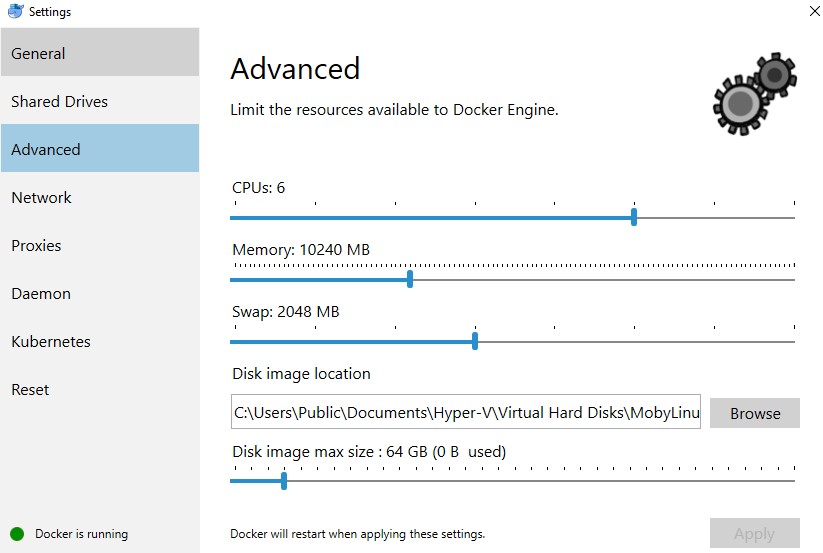The image size is (823, 553).
Task: Click the Memory slider handle
Action: (410, 279)
